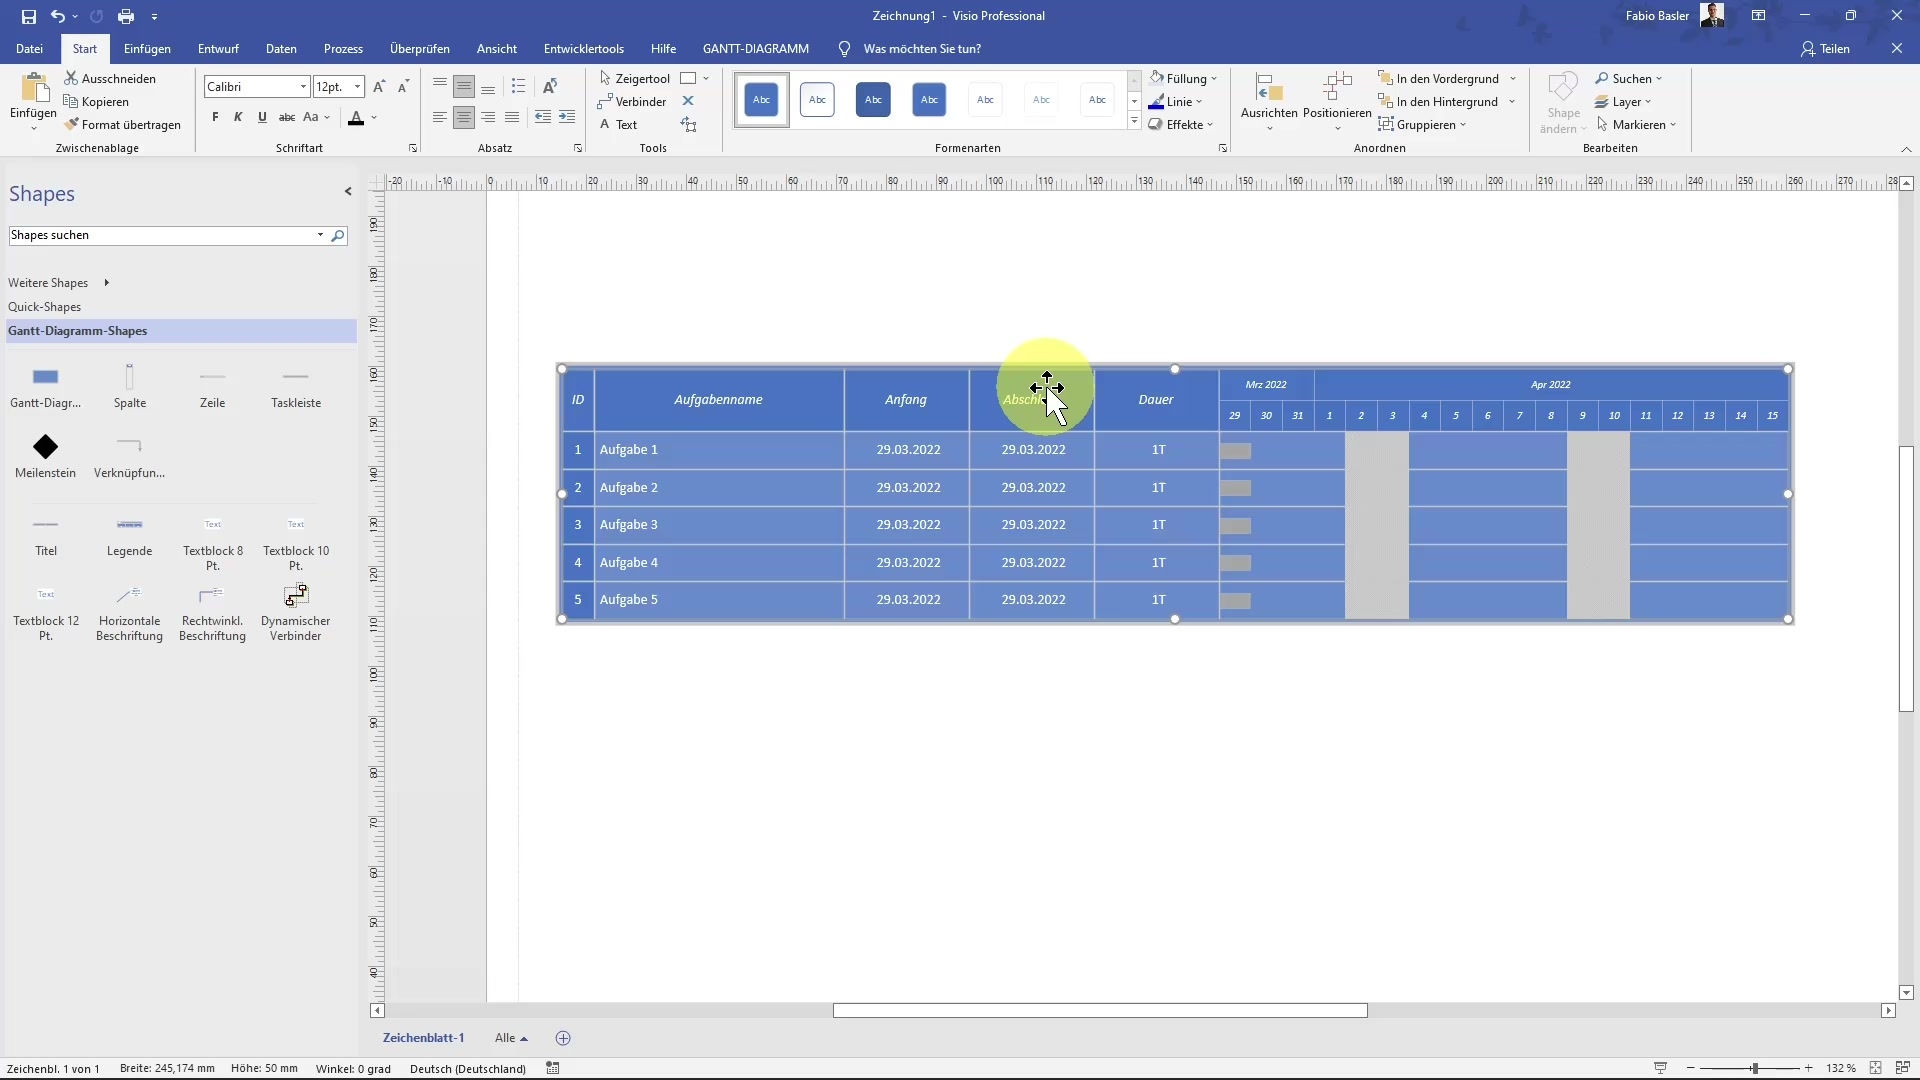This screenshot has height=1080, width=1920.
Task: Enable underline formatting (U)
Action: pos(262,117)
